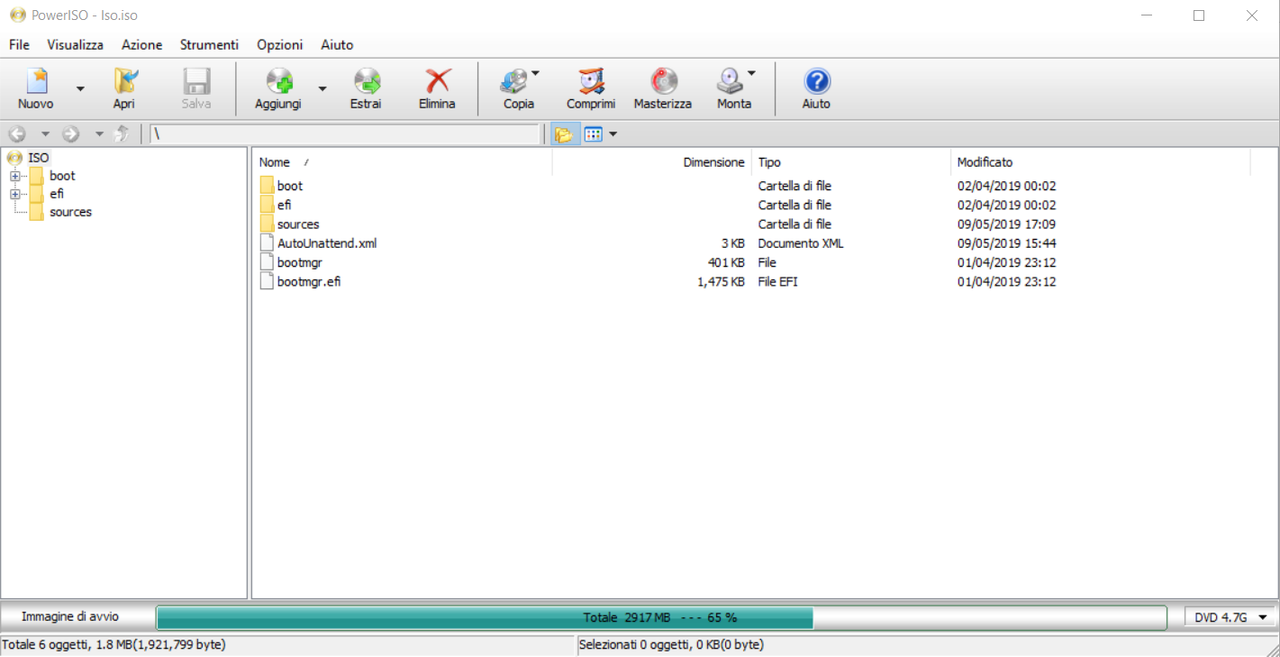Sort by Dimensione column header
This screenshot has height=657, width=1280.
(652, 162)
